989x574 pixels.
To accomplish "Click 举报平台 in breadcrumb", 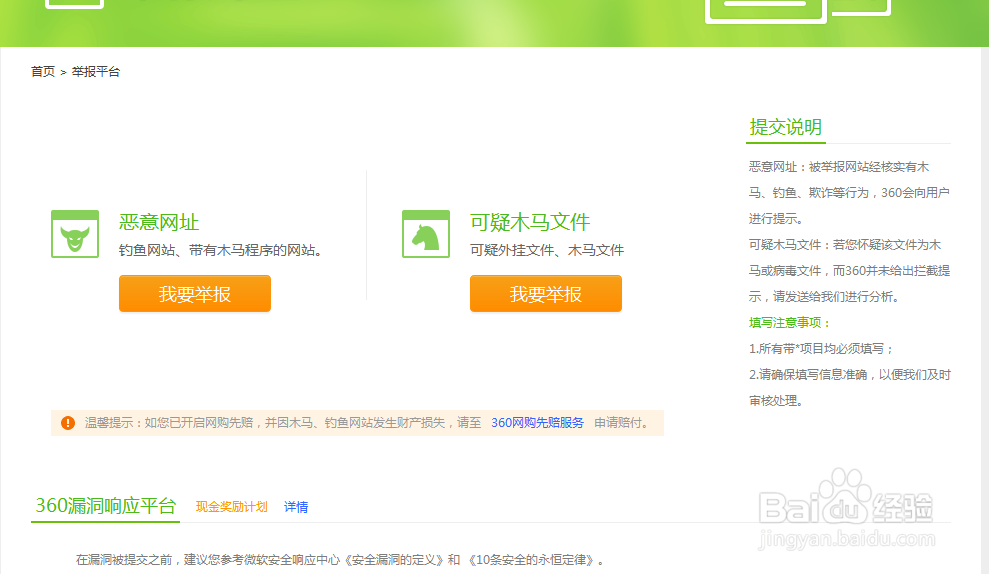I will point(96,72).
